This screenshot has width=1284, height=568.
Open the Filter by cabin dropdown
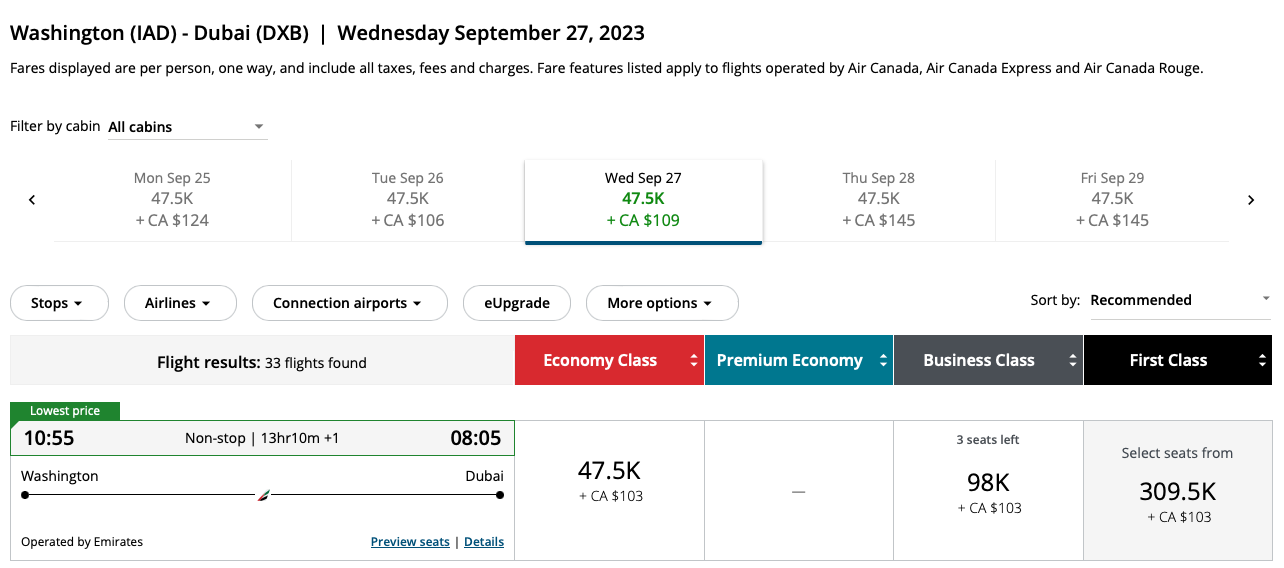point(187,127)
